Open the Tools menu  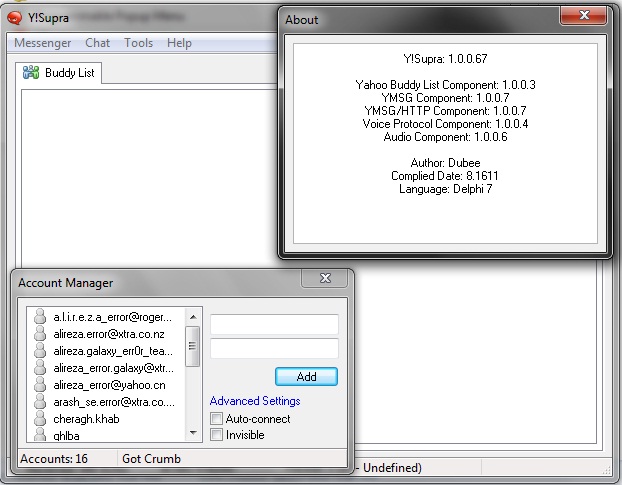click(x=138, y=42)
